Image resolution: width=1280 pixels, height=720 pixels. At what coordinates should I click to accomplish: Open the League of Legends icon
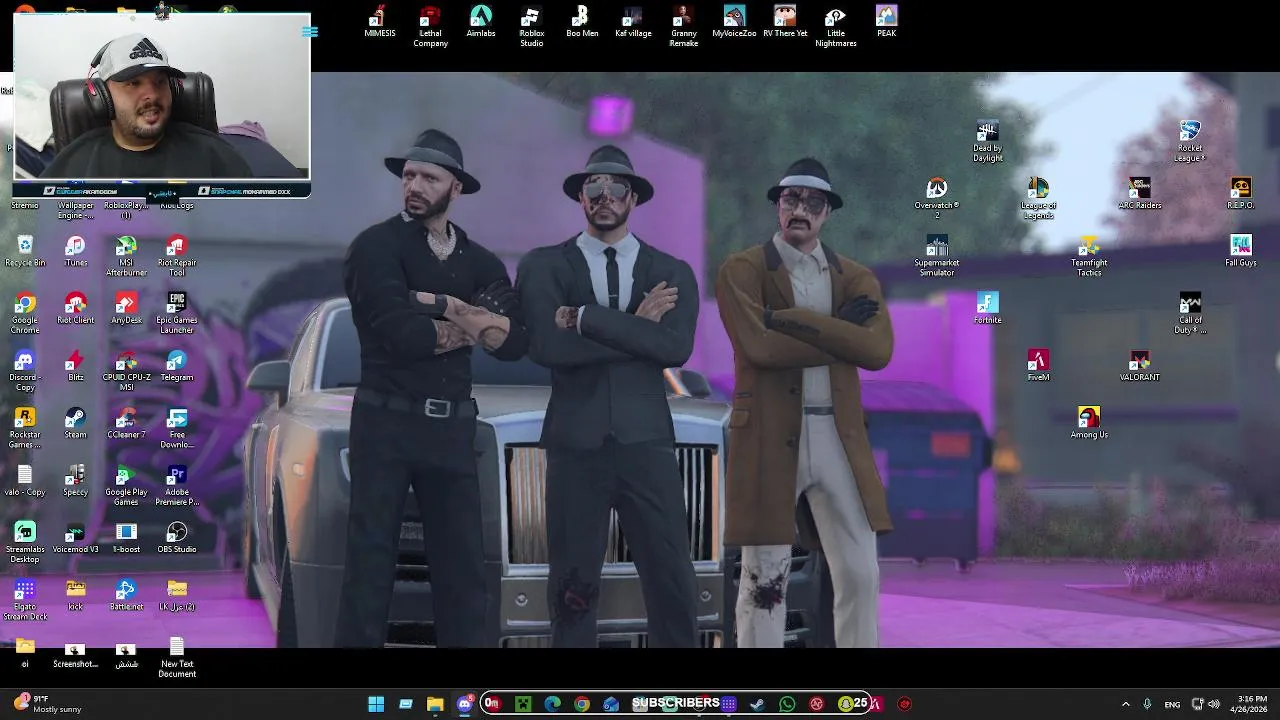click(1038, 199)
